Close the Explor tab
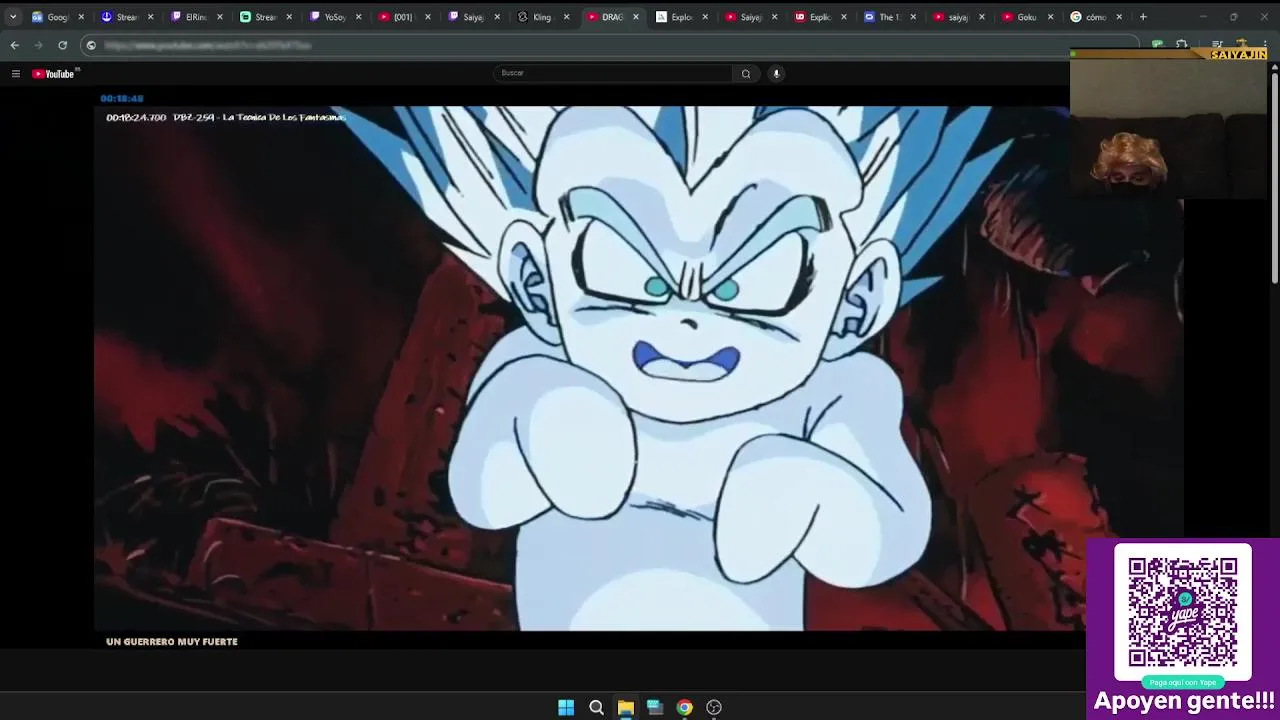 [x=705, y=17]
